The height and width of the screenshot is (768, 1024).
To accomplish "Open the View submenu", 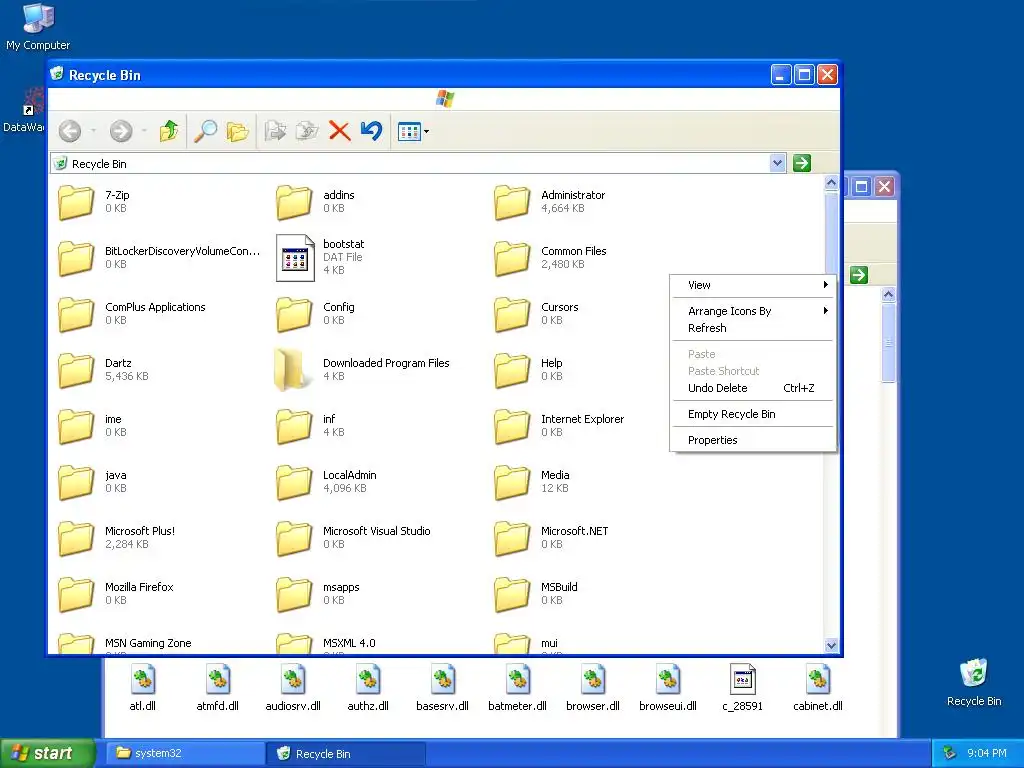I will click(753, 285).
